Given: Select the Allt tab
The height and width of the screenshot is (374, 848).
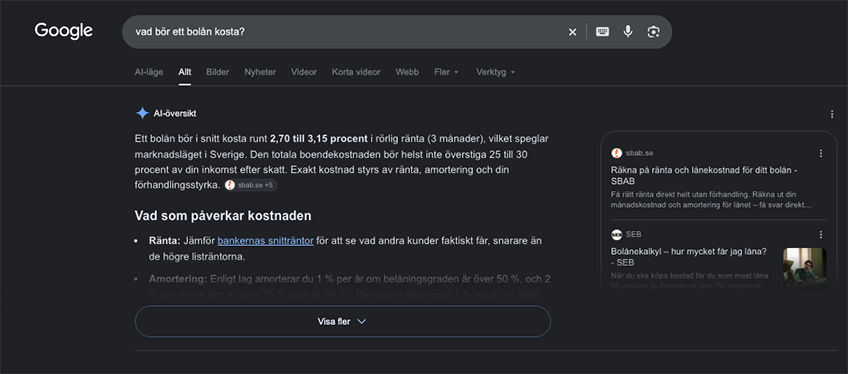Looking at the screenshot, I should pyautogui.click(x=185, y=72).
